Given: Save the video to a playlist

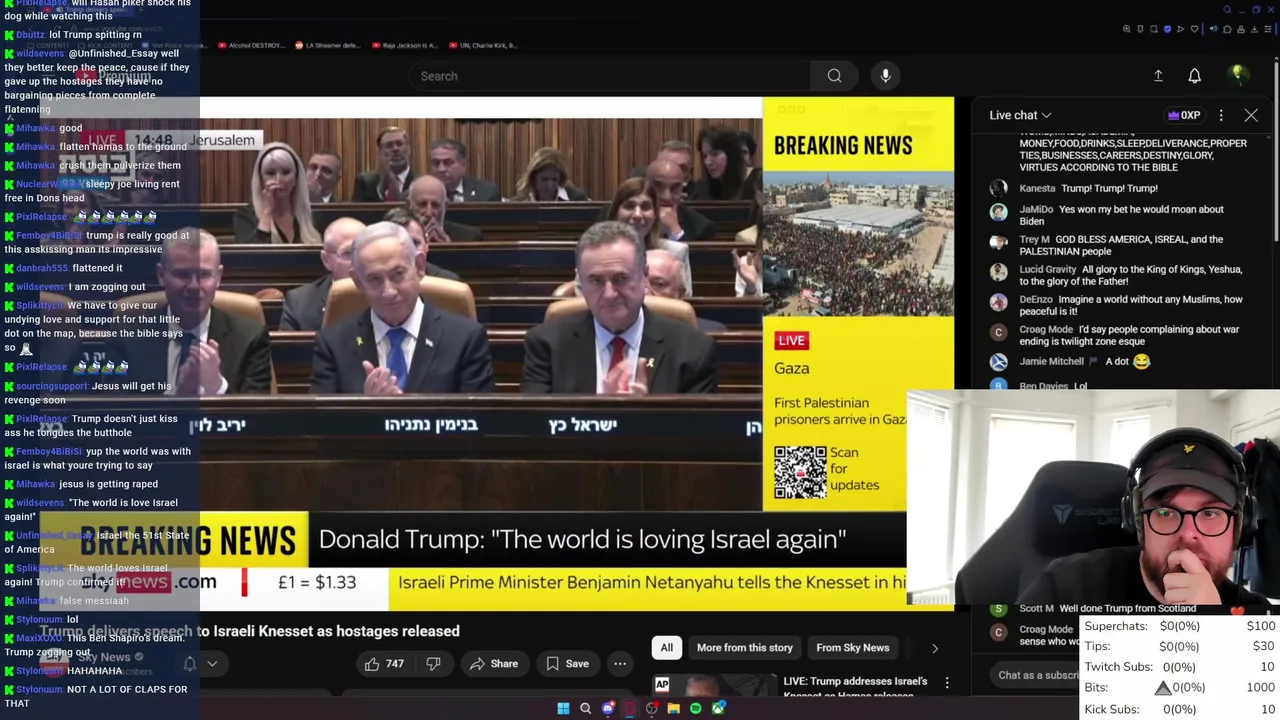Looking at the screenshot, I should pyautogui.click(x=567, y=664).
